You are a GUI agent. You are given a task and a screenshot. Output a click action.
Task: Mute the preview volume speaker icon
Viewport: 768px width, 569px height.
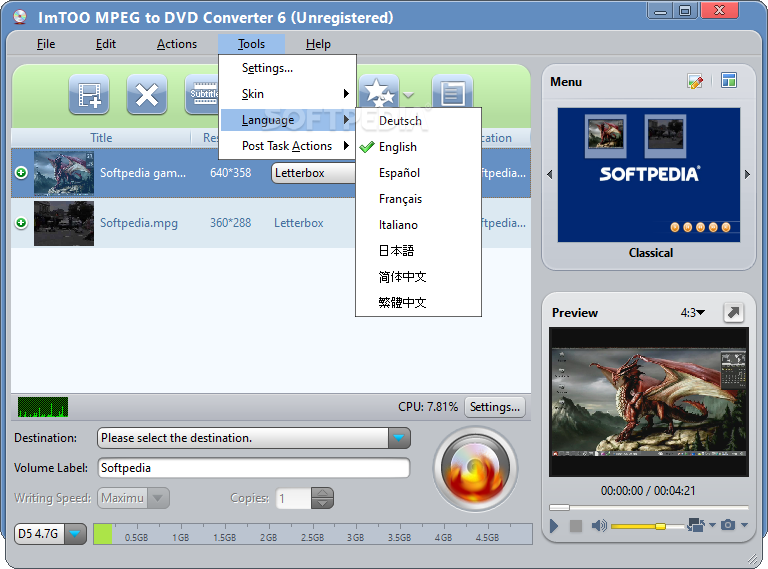point(599,526)
